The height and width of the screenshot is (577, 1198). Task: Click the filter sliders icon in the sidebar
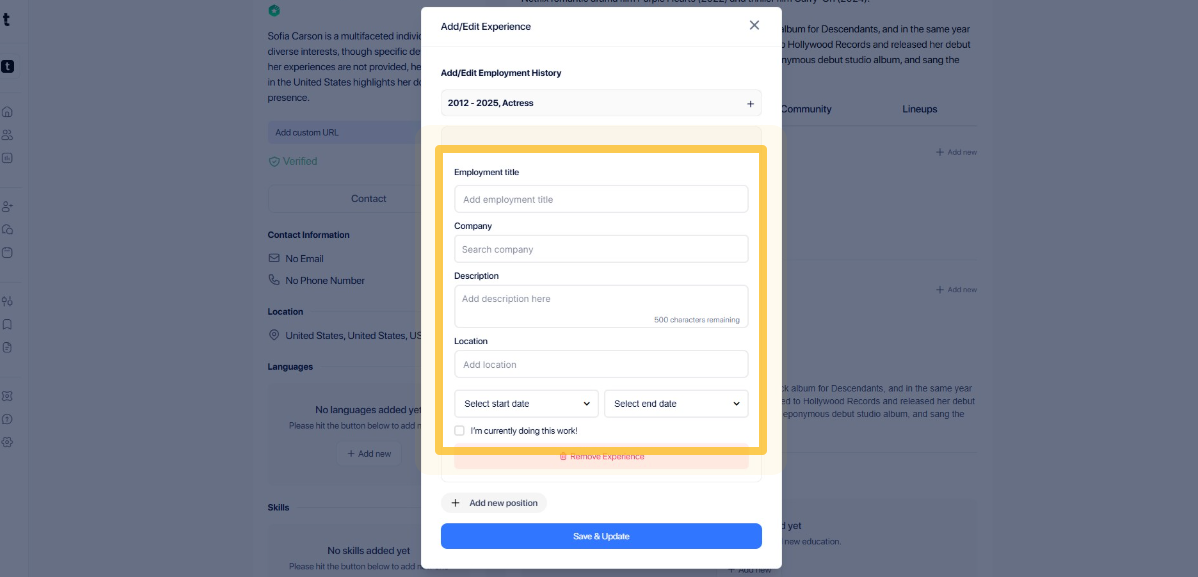(x=8, y=301)
